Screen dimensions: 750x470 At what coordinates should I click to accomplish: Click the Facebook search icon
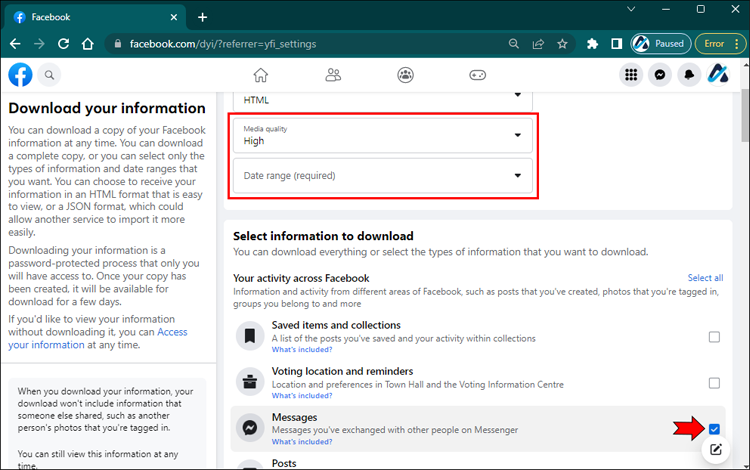pos(48,75)
